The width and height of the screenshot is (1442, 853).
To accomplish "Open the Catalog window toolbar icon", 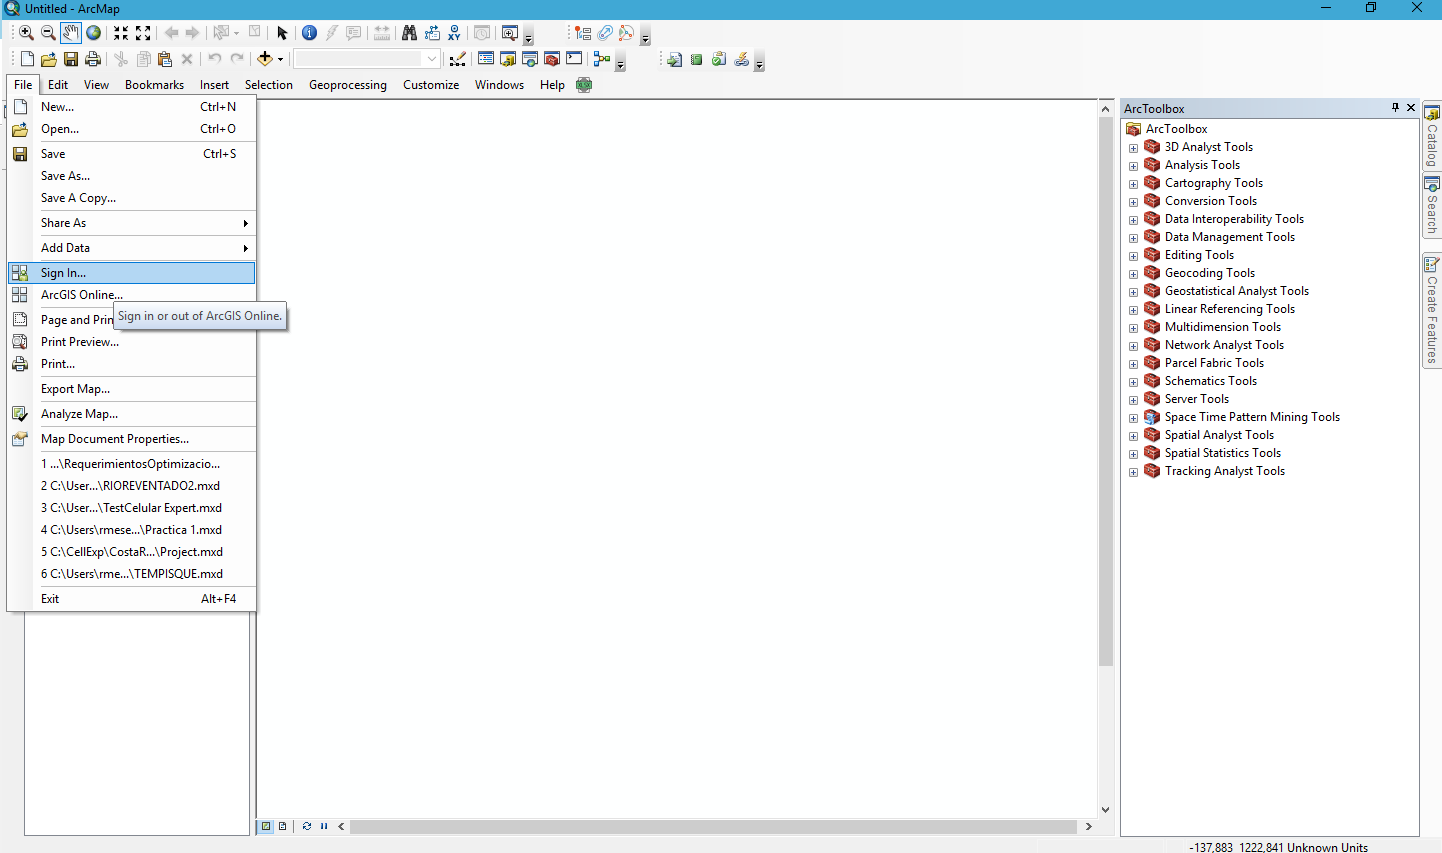I will coord(508,59).
